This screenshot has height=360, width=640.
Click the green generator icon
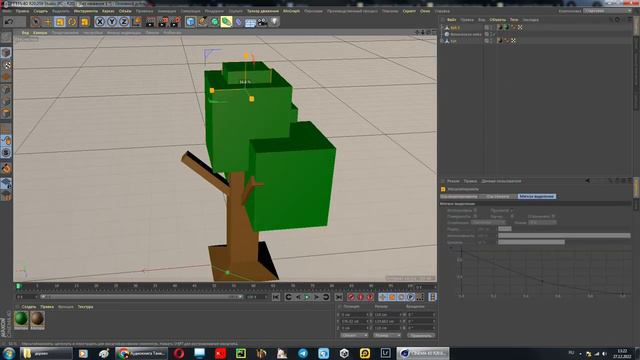214,22
